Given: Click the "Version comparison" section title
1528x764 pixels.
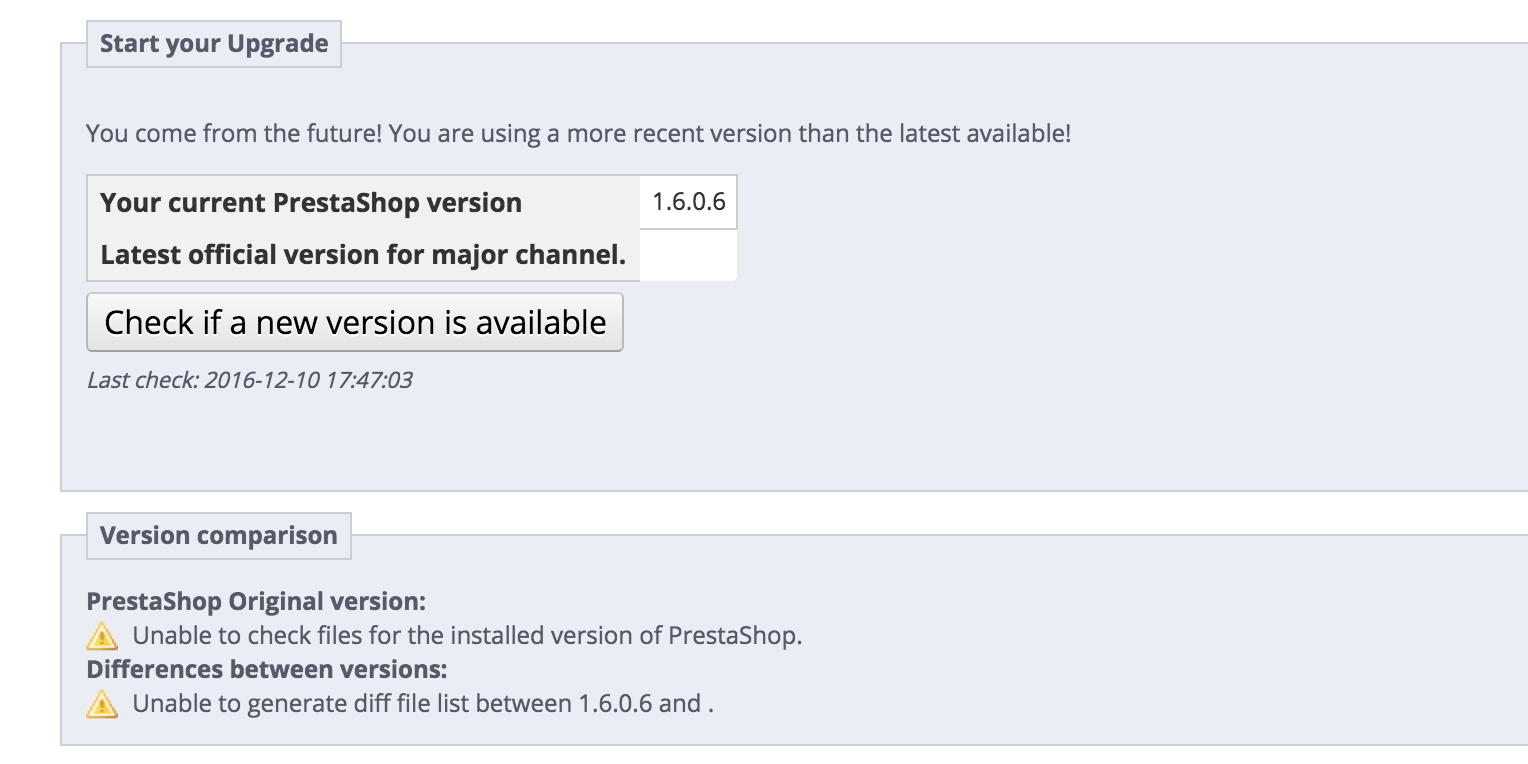Looking at the screenshot, I should 219,536.
